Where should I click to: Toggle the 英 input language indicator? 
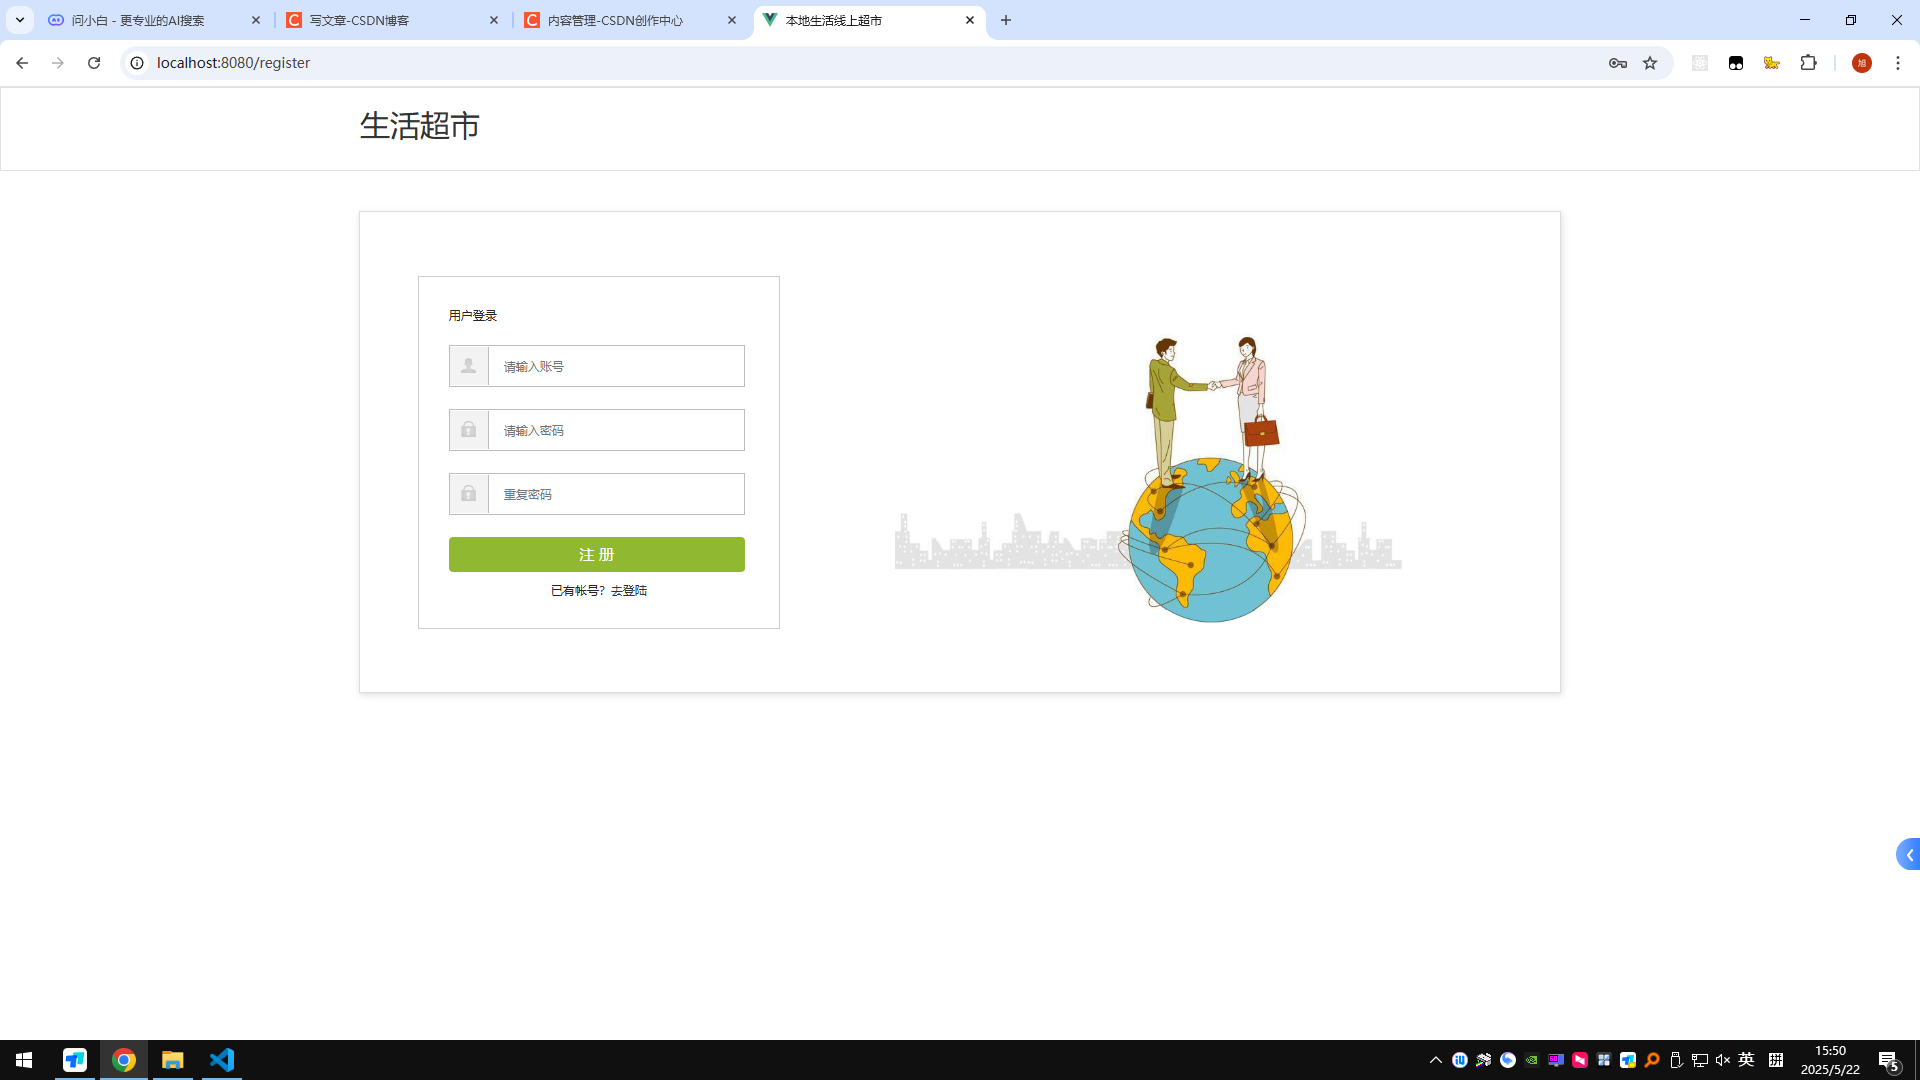pos(1746,1060)
